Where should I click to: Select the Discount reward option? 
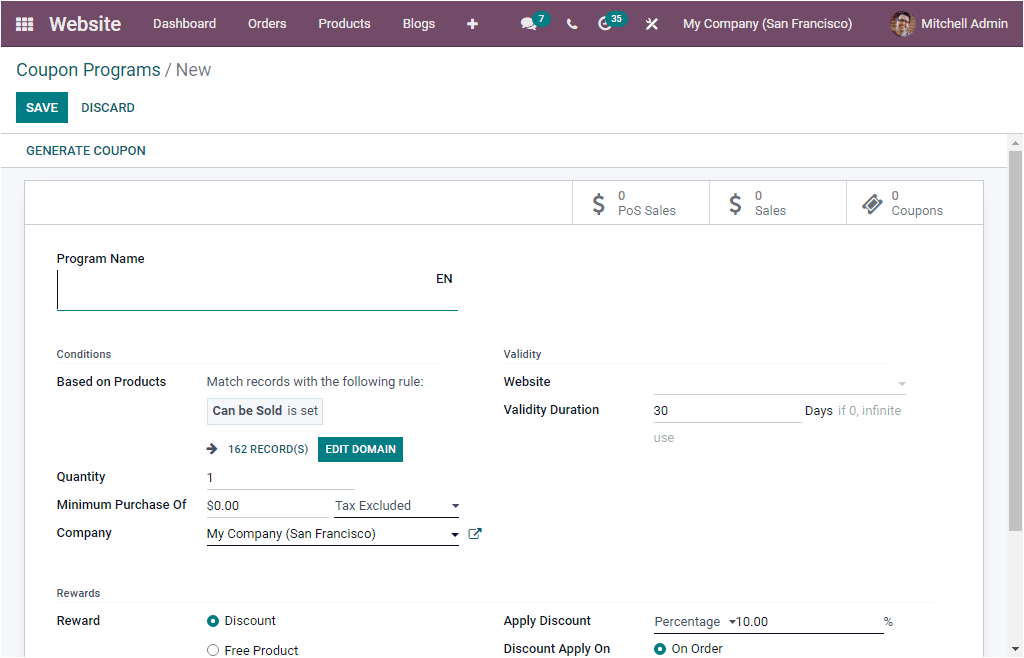212,620
